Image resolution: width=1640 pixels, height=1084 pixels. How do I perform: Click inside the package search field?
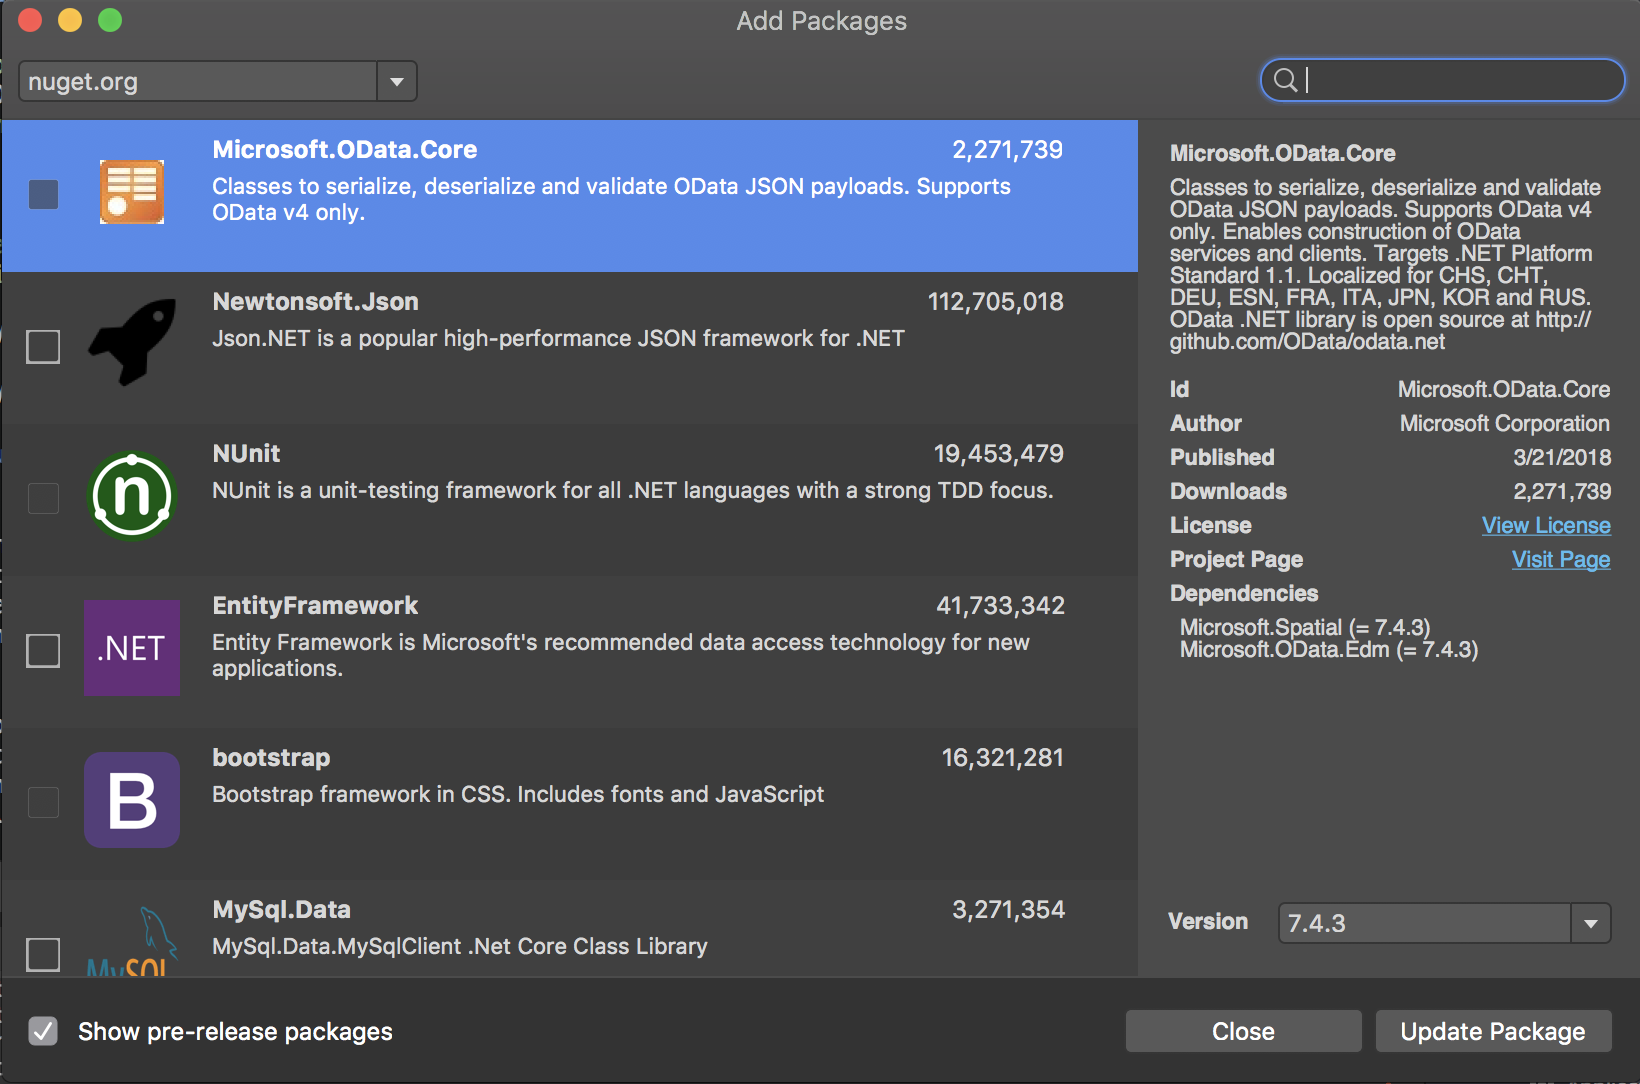coord(1440,80)
